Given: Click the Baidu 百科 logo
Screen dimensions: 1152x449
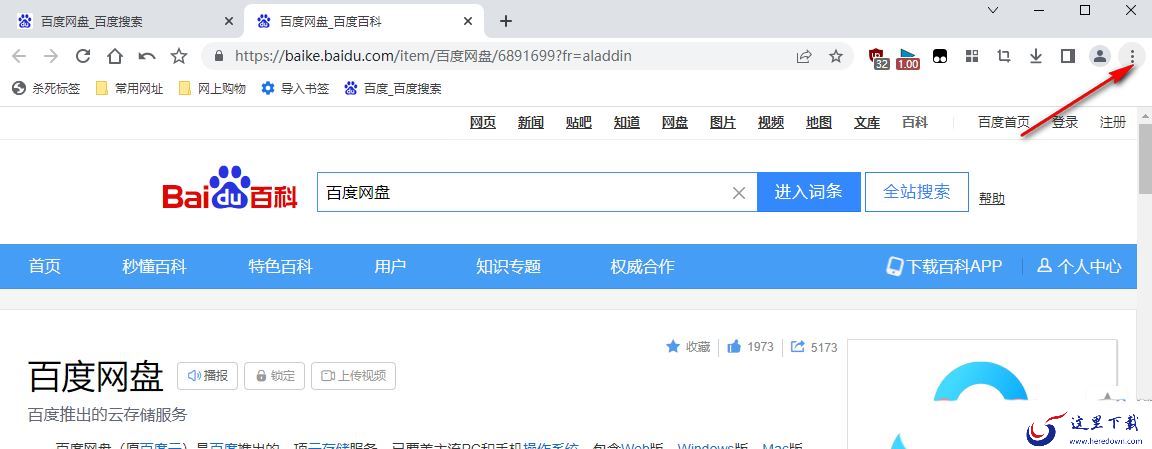Looking at the screenshot, I should point(230,188).
